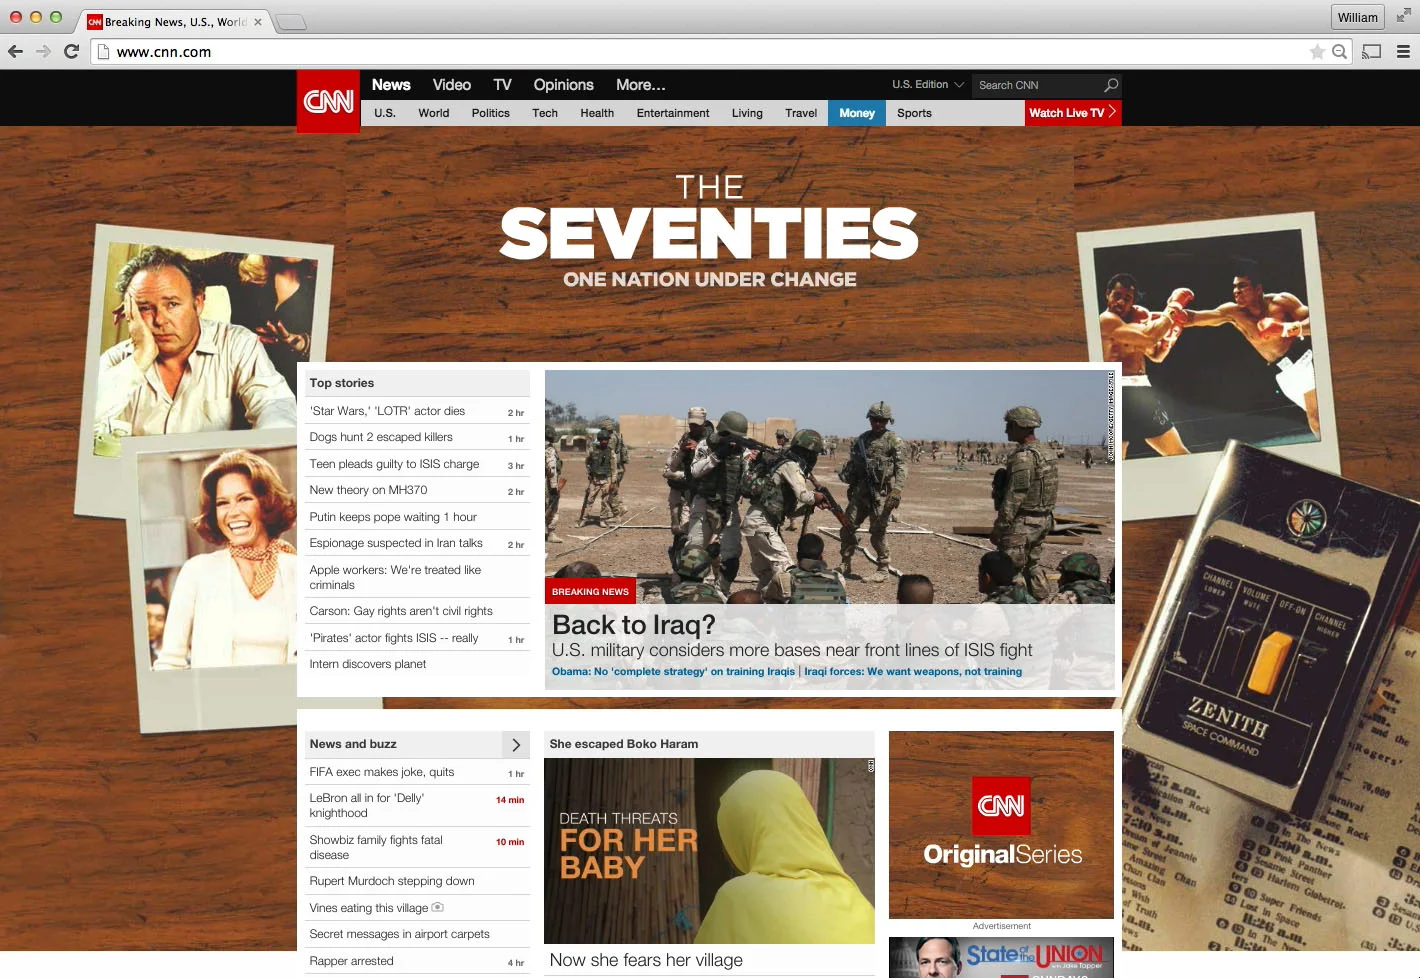Open LeBron all in for 'Delly' story
1420x978 pixels.
(367, 805)
